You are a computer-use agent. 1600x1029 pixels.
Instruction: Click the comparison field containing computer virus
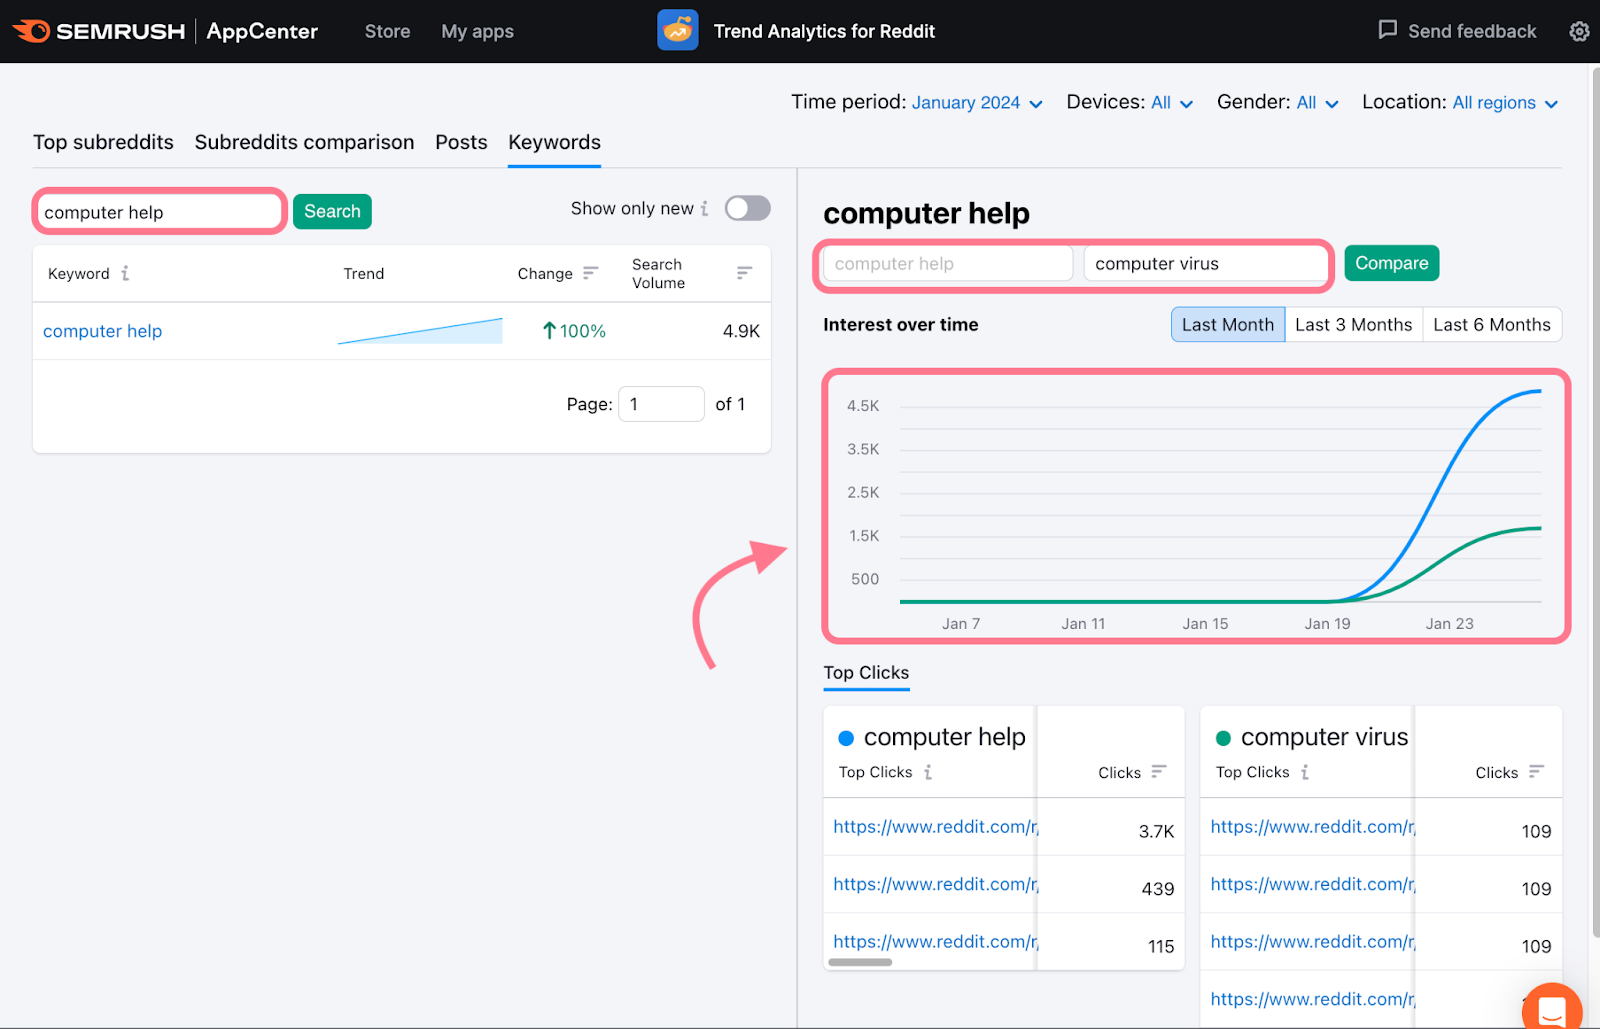point(1205,264)
